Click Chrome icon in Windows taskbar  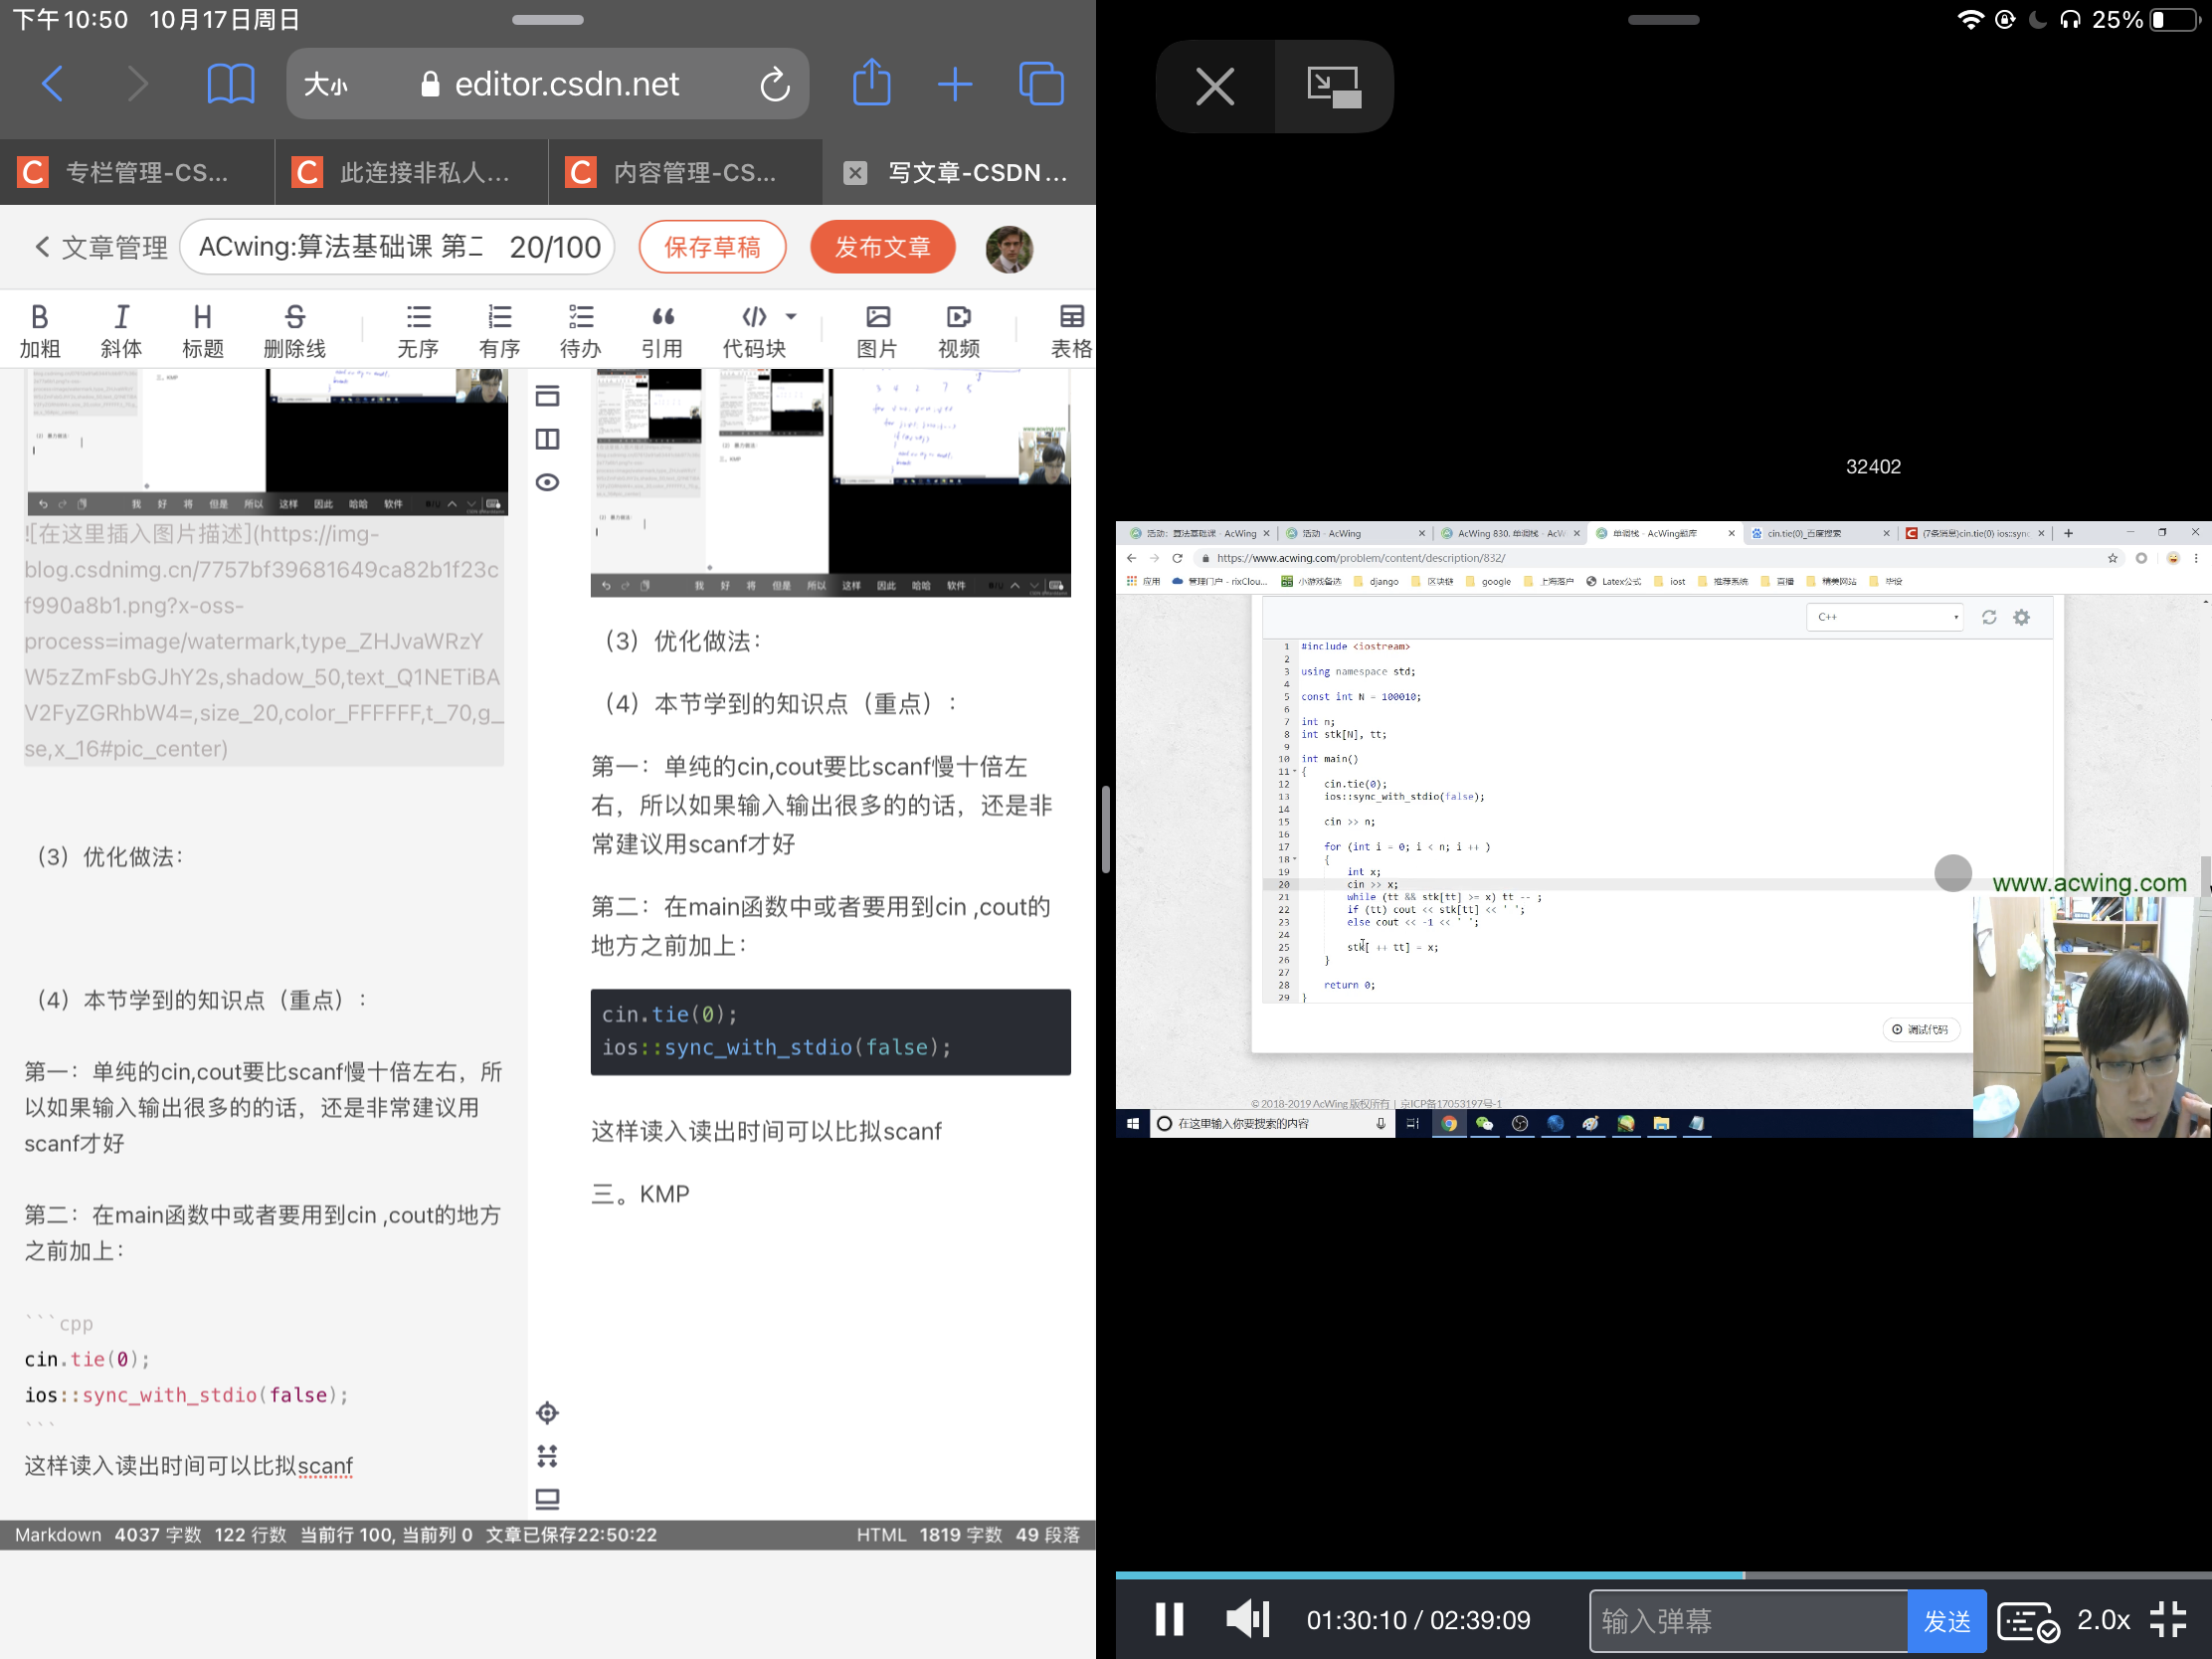click(x=1448, y=1124)
